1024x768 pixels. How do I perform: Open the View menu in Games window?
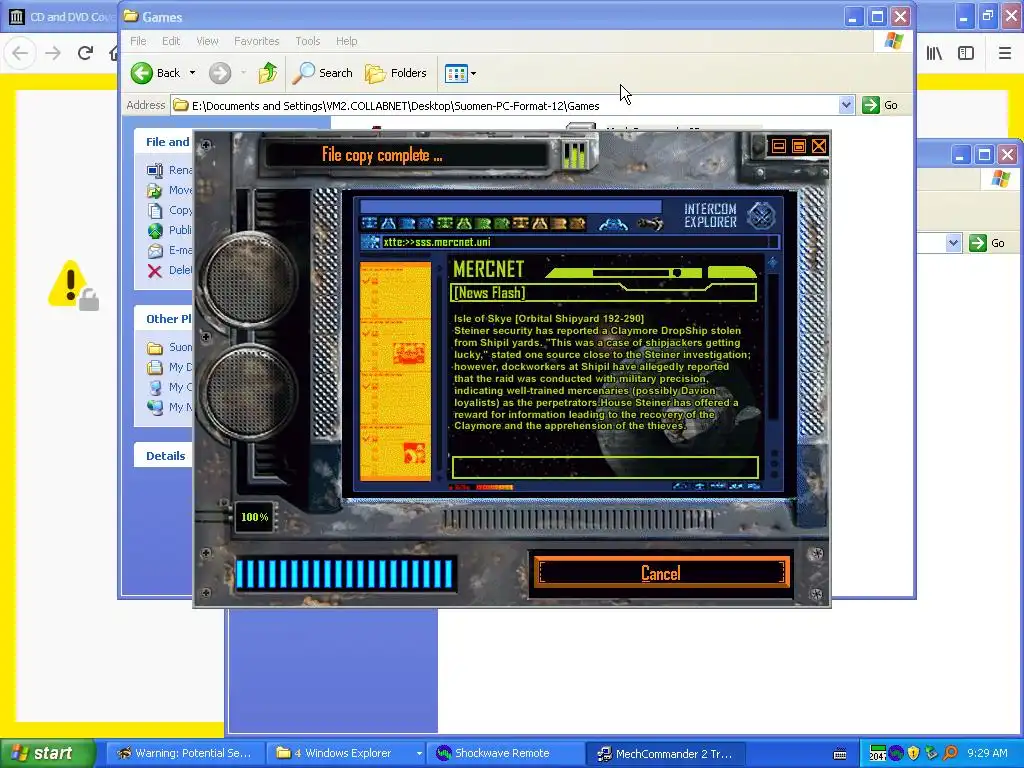pos(208,41)
